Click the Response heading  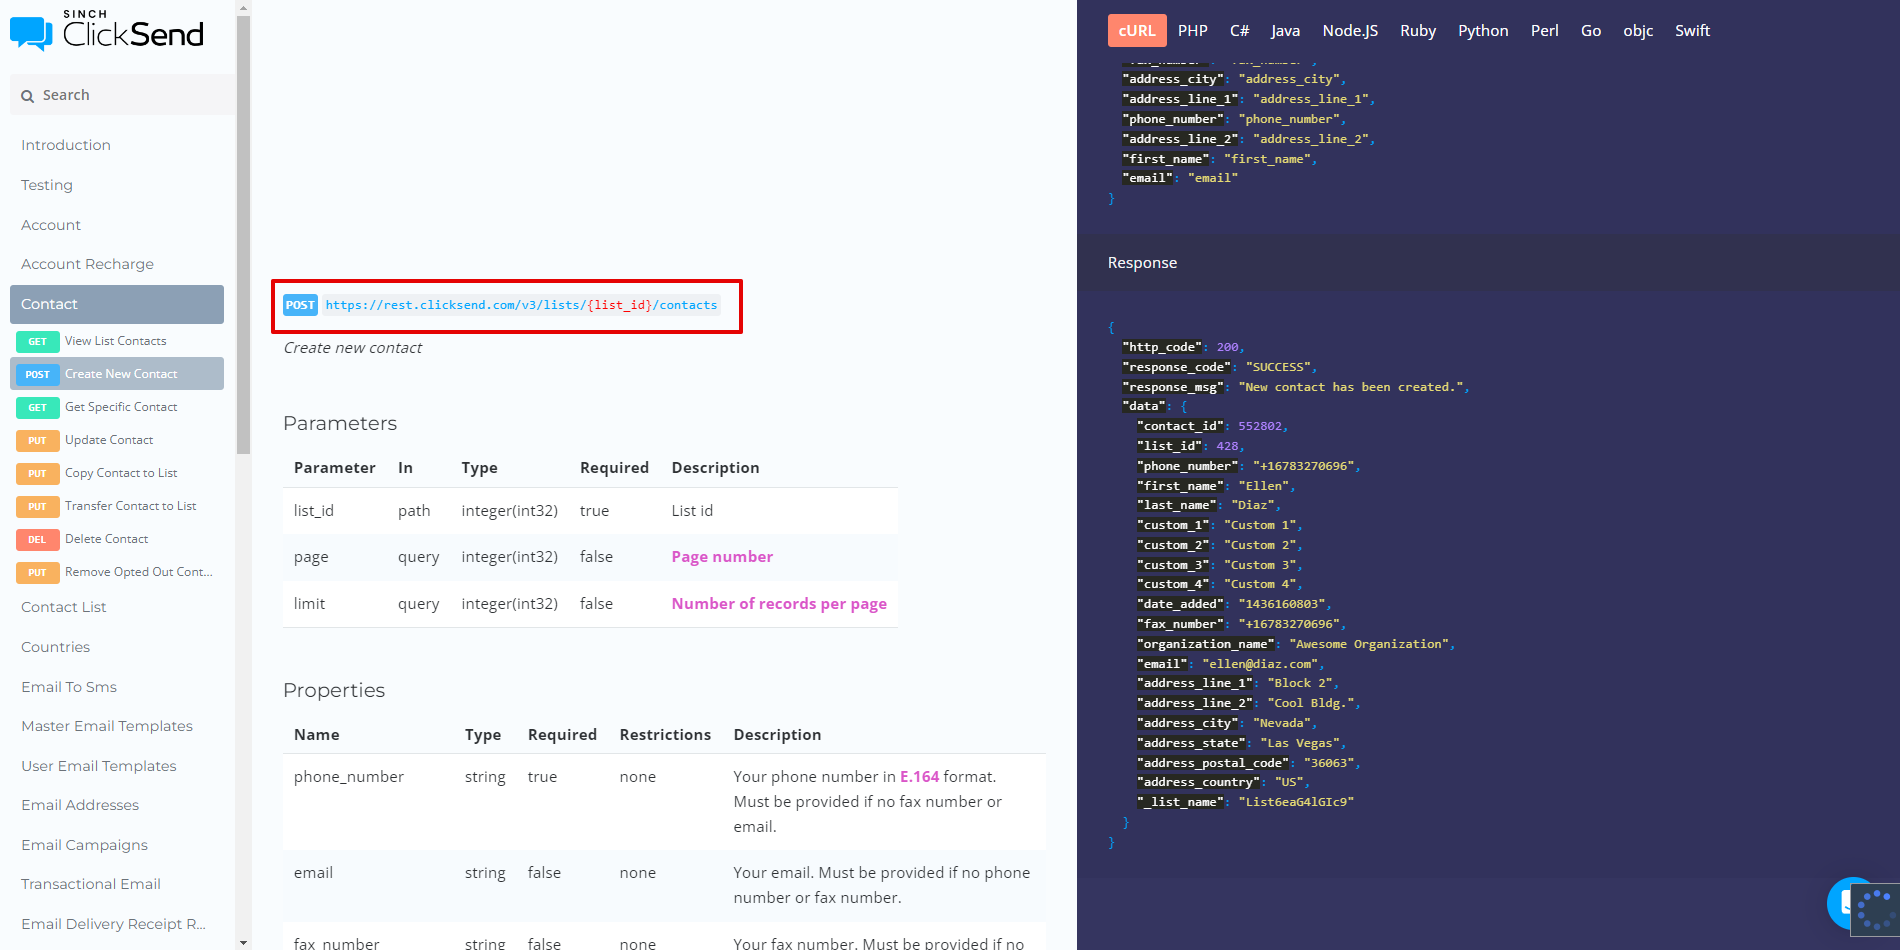coord(1142,263)
